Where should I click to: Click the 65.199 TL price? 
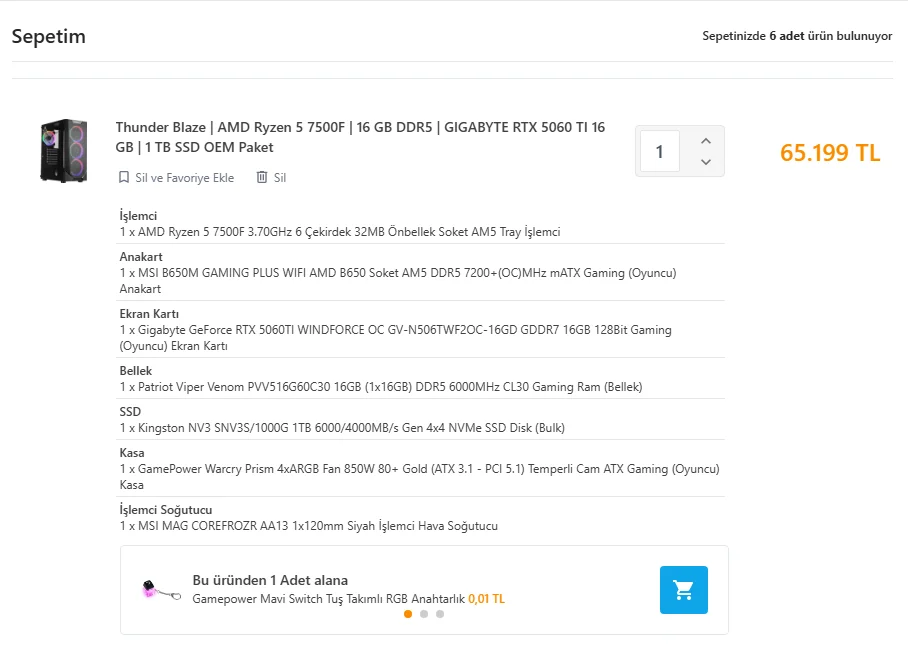coord(830,153)
